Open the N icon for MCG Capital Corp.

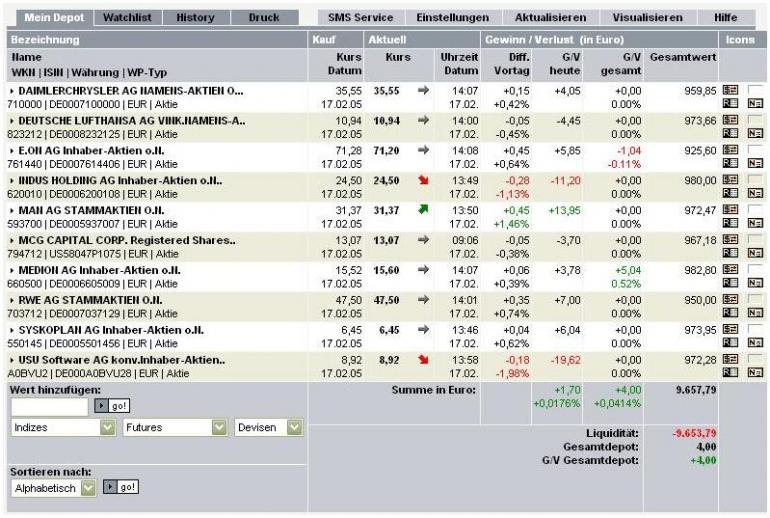tap(755, 254)
